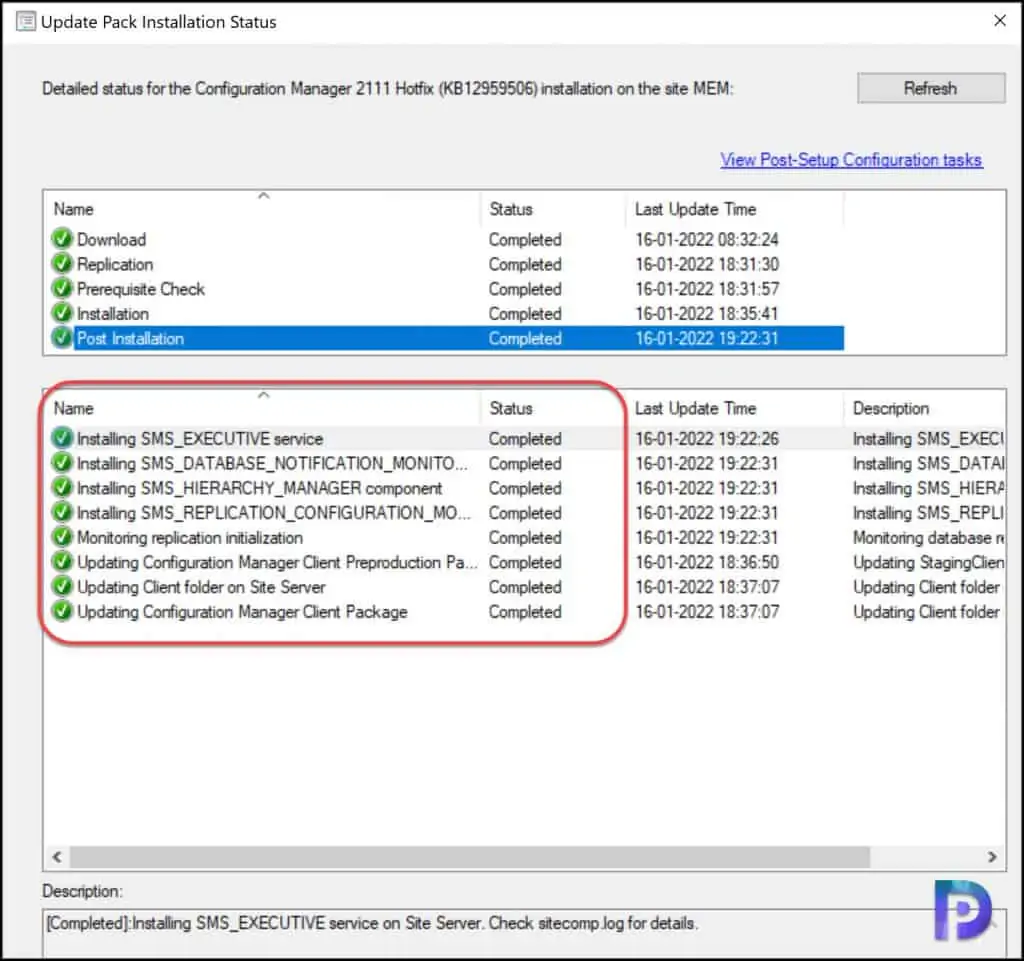The image size is (1024, 961).
Task: Click the horizontal scrollbar left arrow
Action: (x=57, y=857)
